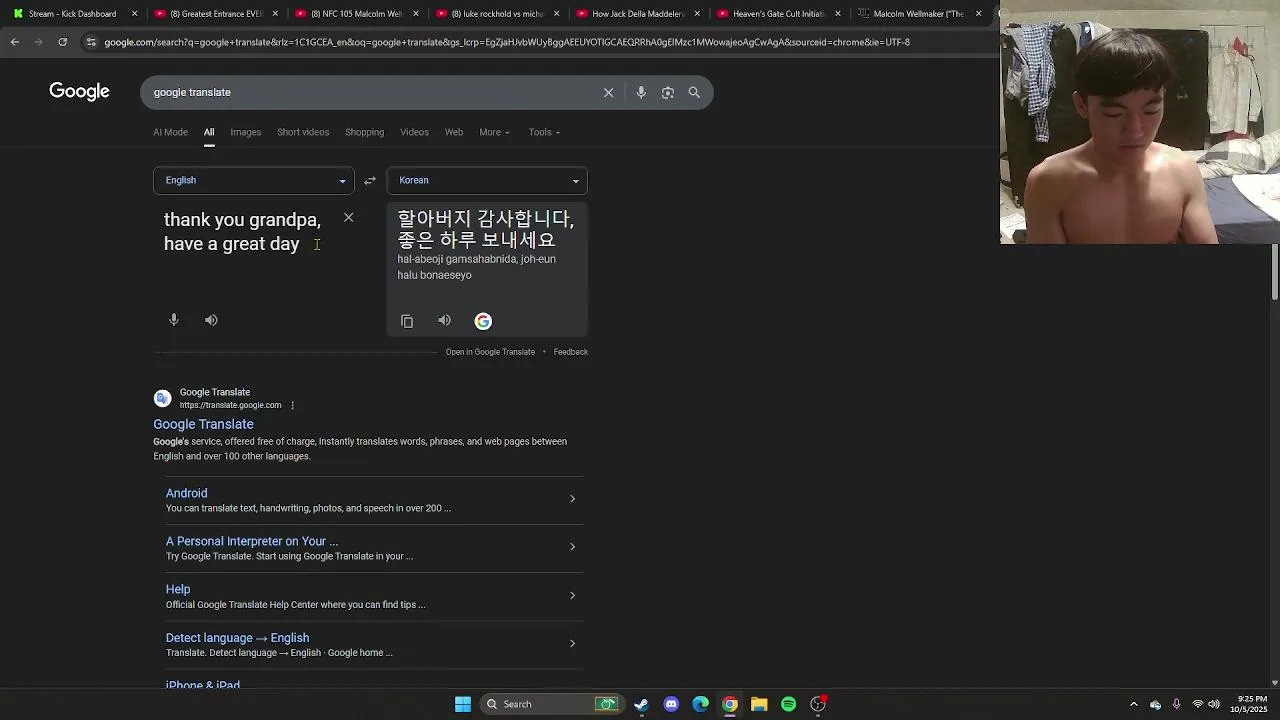The width and height of the screenshot is (1280, 720).
Task: Open Detect language → English link
Action: click(237, 638)
